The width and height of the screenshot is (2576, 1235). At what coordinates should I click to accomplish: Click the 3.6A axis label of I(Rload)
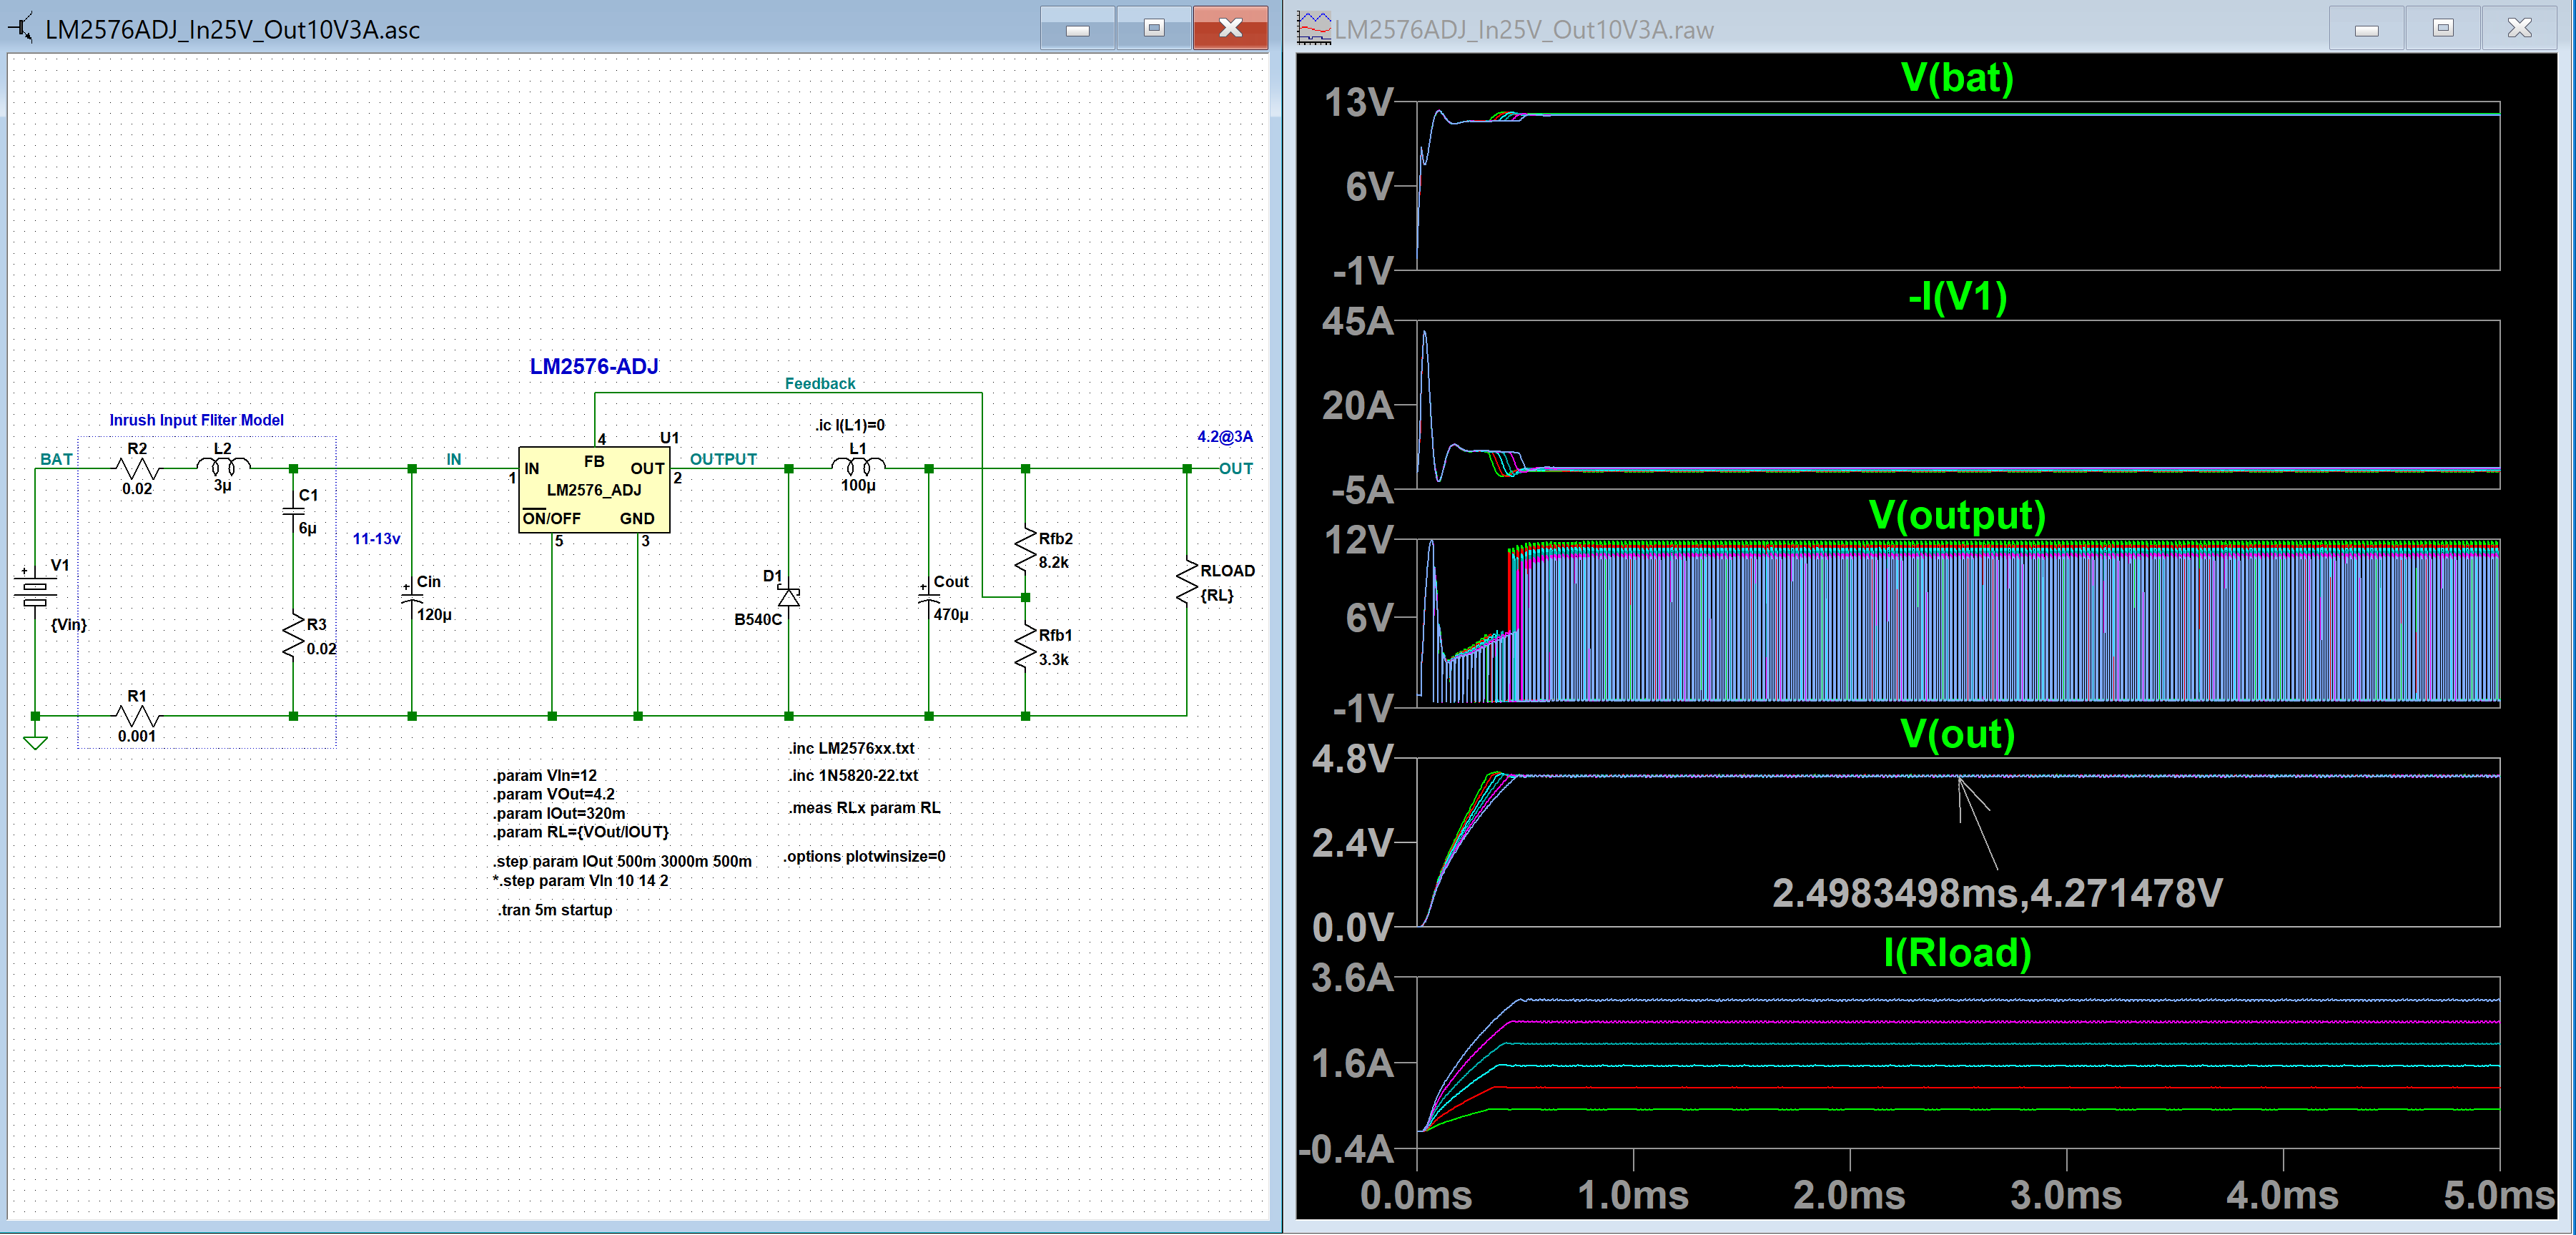point(1353,978)
